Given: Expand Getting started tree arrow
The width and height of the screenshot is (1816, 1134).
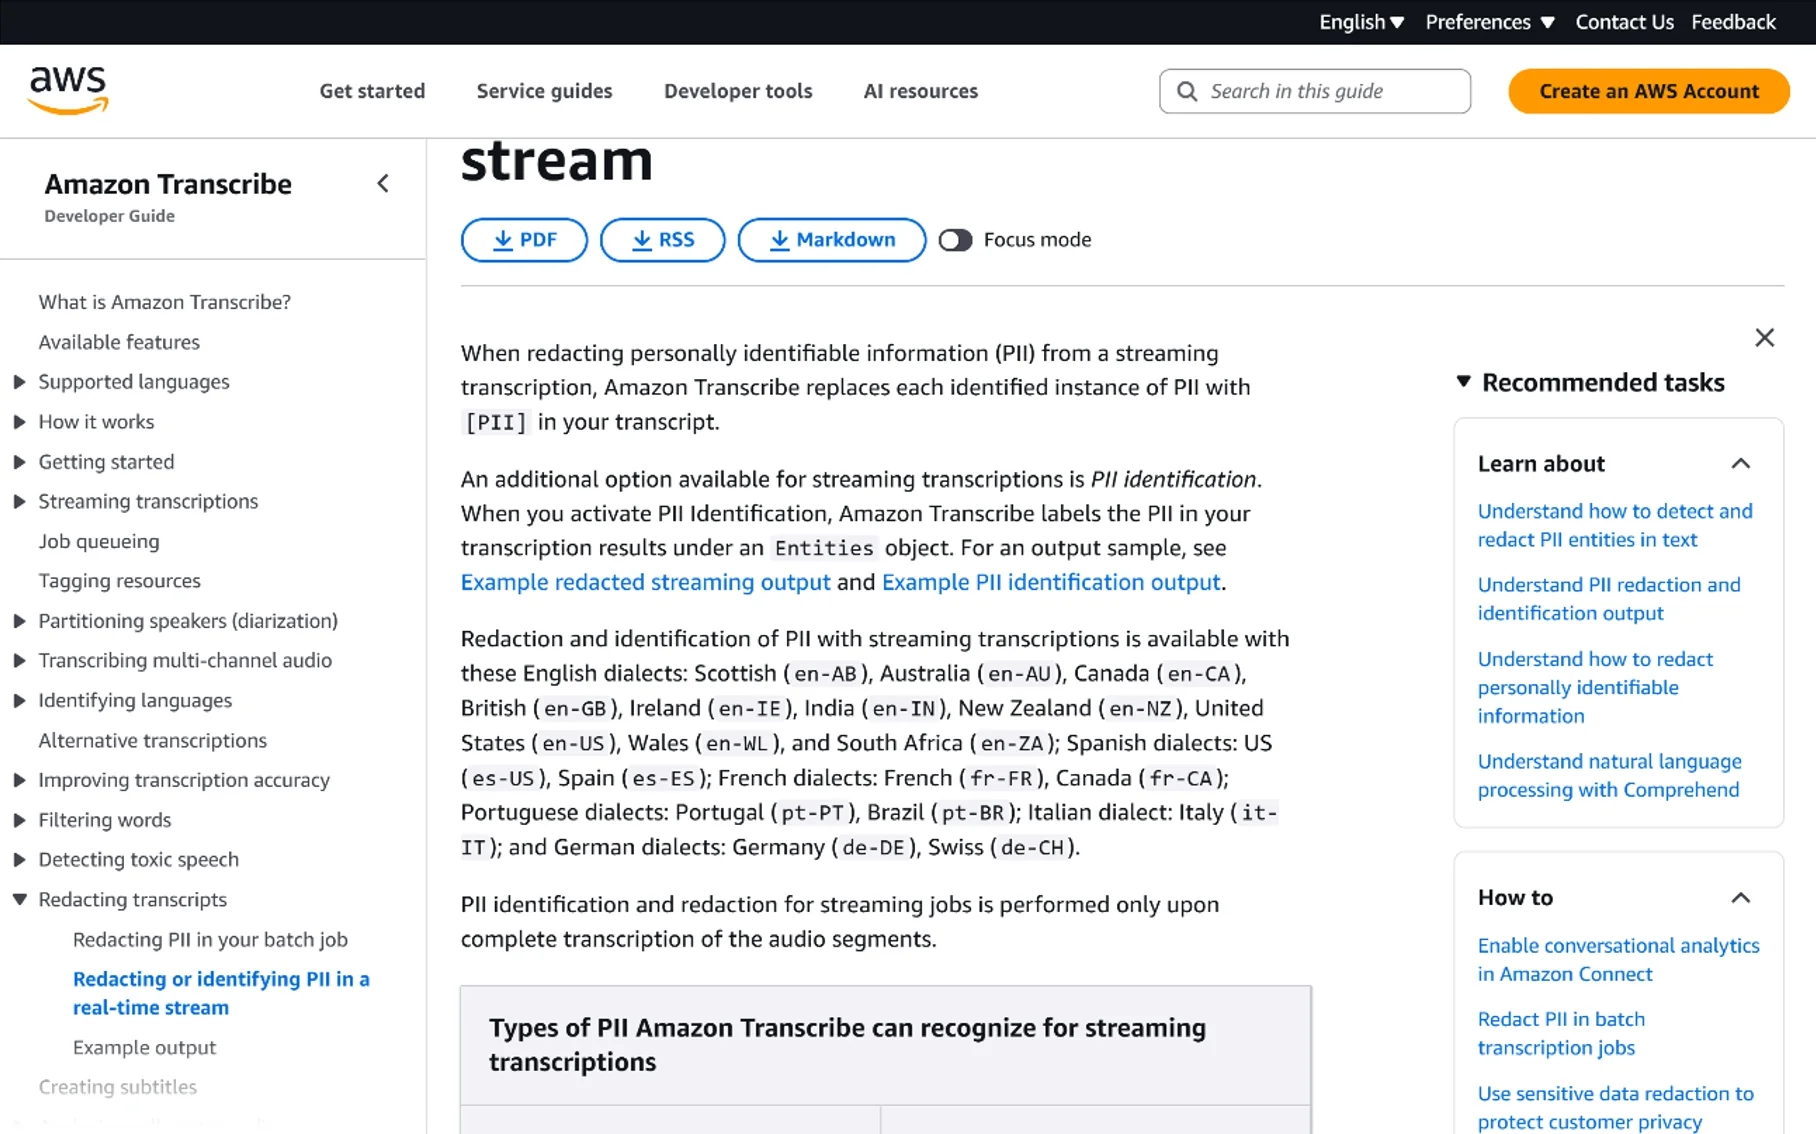Looking at the screenshot, I should click(x=19, y=462).
